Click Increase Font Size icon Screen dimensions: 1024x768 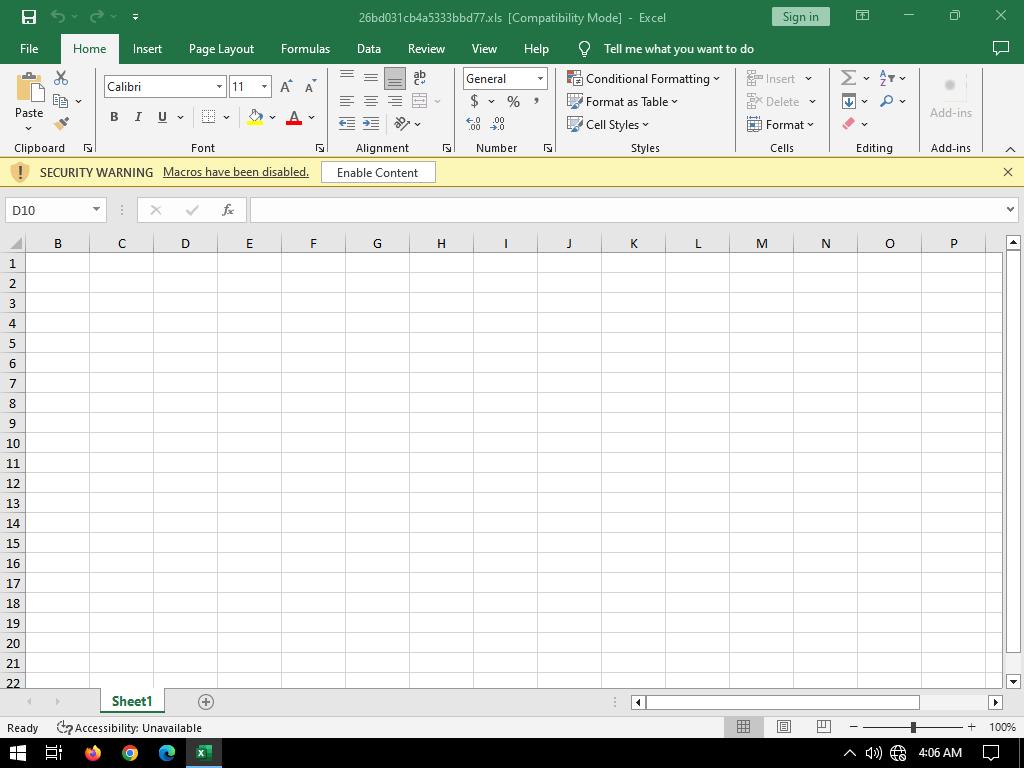click(x=287, y=87)
